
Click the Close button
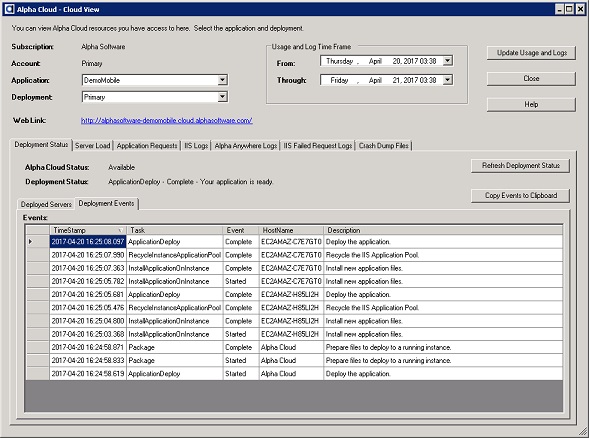pos(531,79)
